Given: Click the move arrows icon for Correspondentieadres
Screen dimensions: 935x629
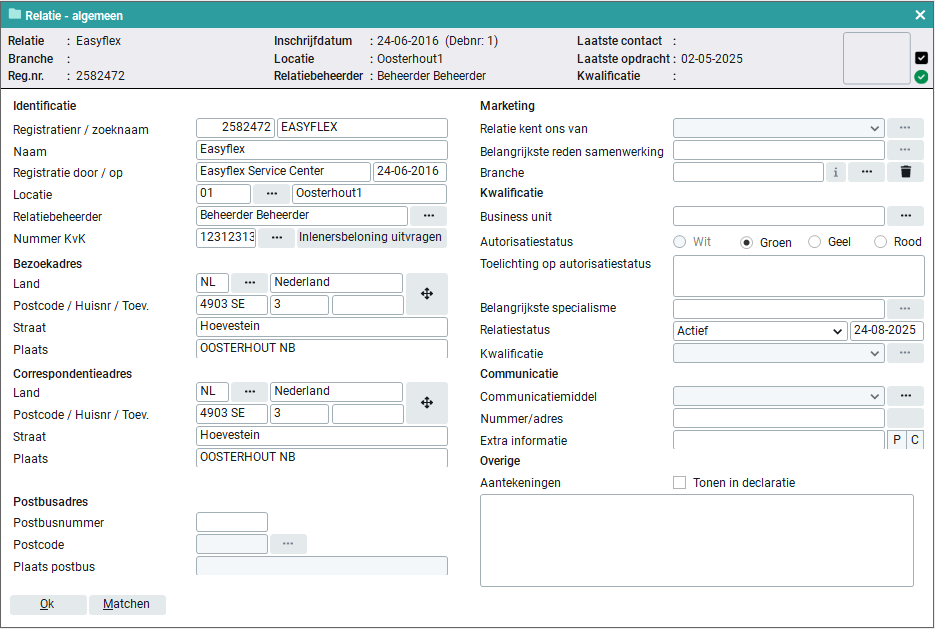Looking at the screenshot, I should 427,403.
